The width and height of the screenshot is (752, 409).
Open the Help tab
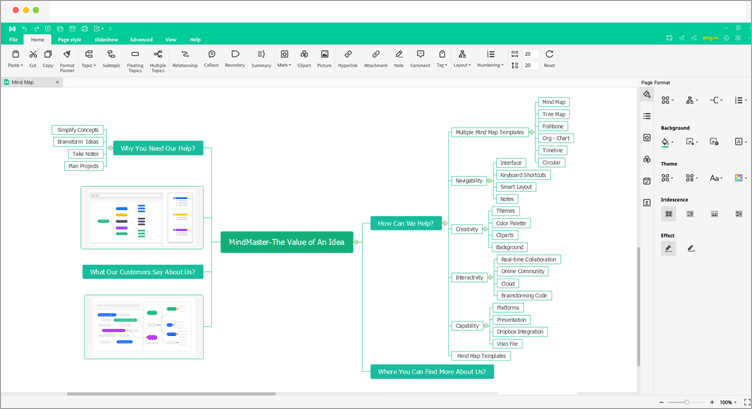[195, 40]
